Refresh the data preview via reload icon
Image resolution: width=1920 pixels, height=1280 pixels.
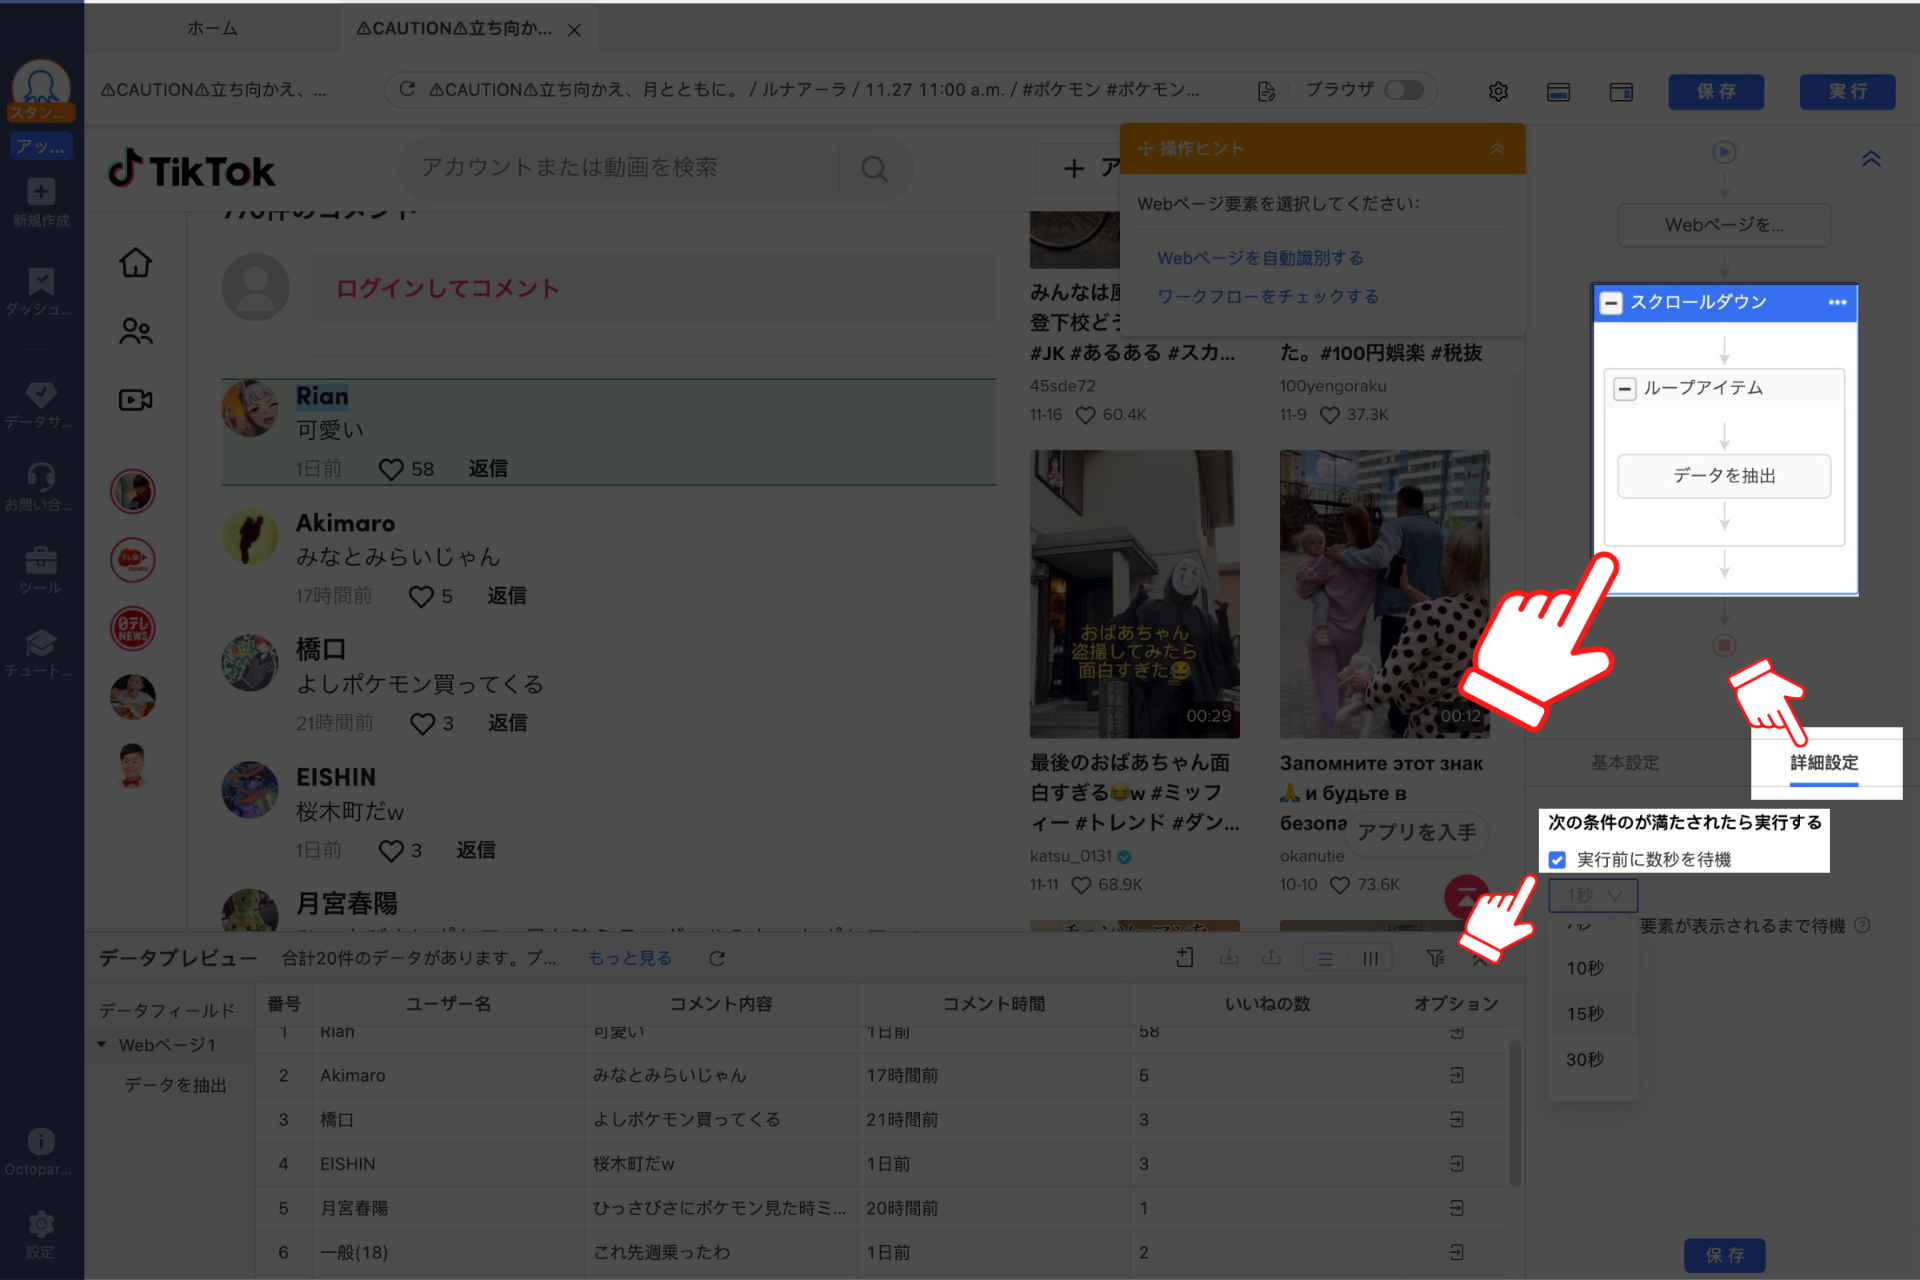coord(717,958)
